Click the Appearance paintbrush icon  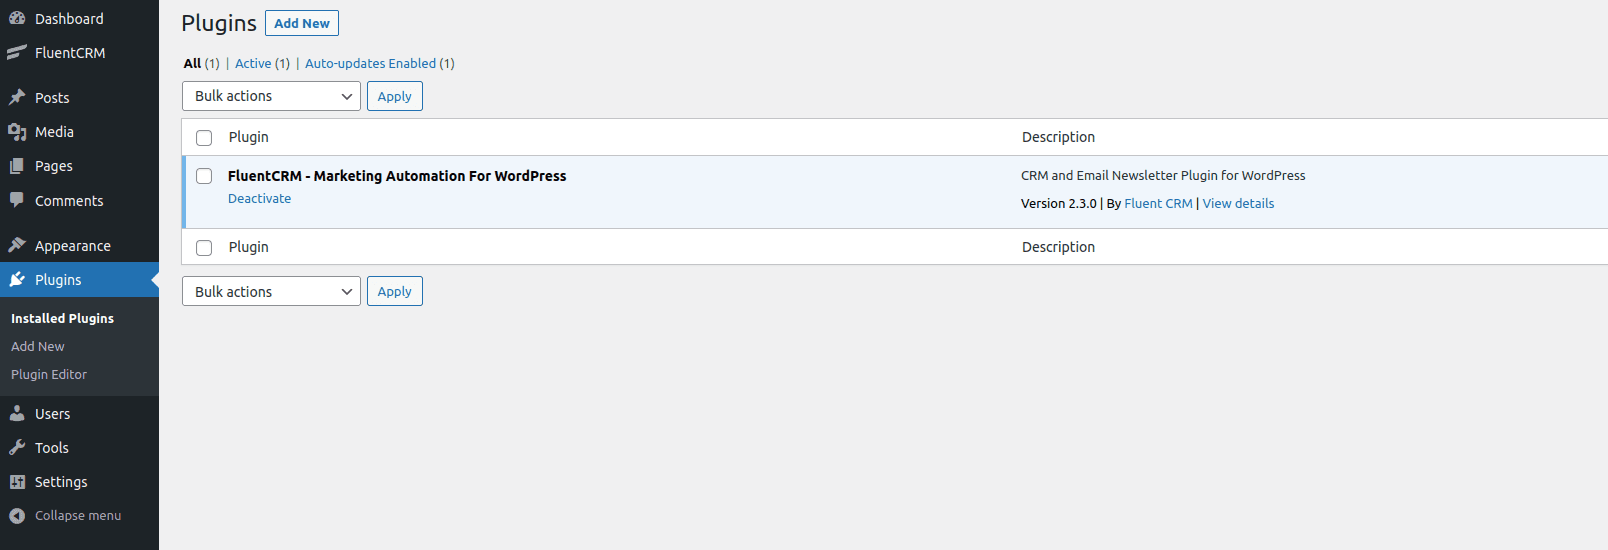[x=17, y=245]
